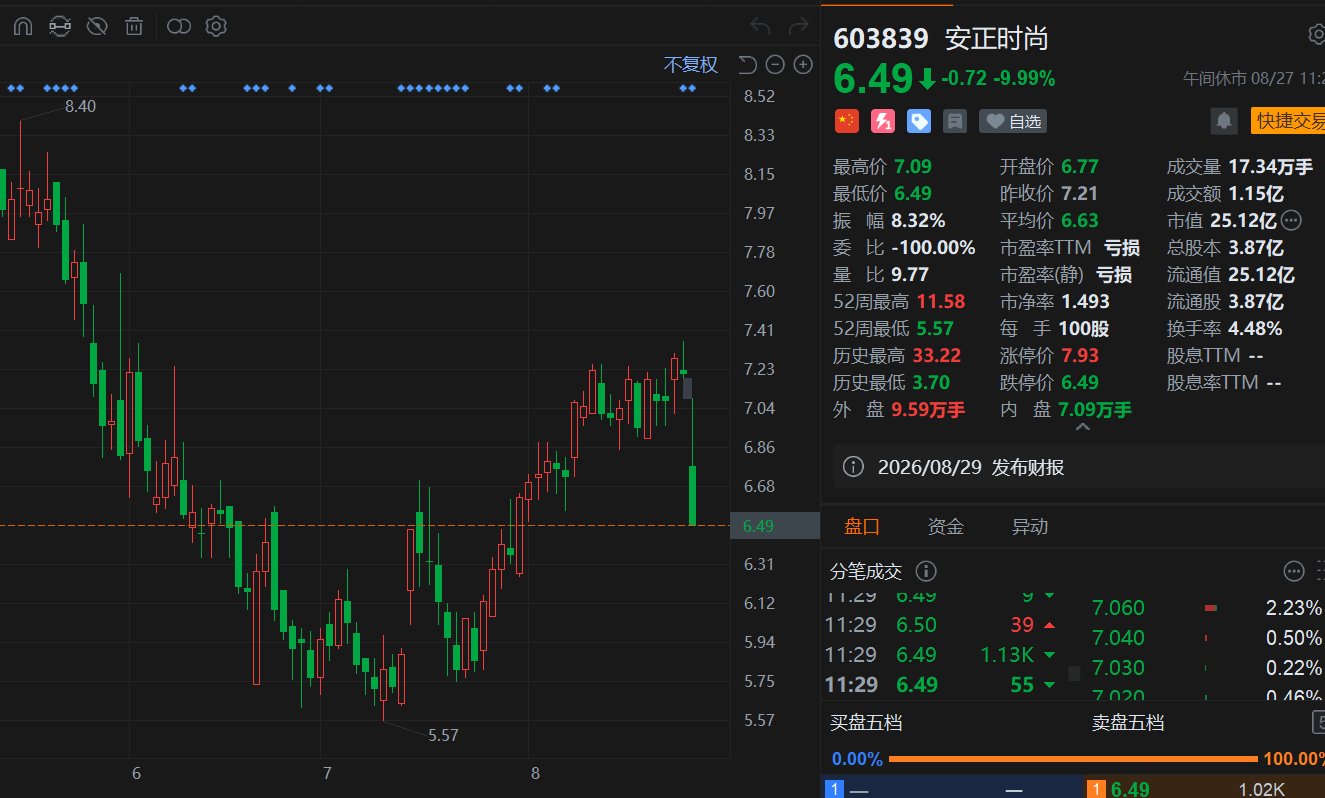Click the 外盘 9.59万手 value

click(928, 409)
